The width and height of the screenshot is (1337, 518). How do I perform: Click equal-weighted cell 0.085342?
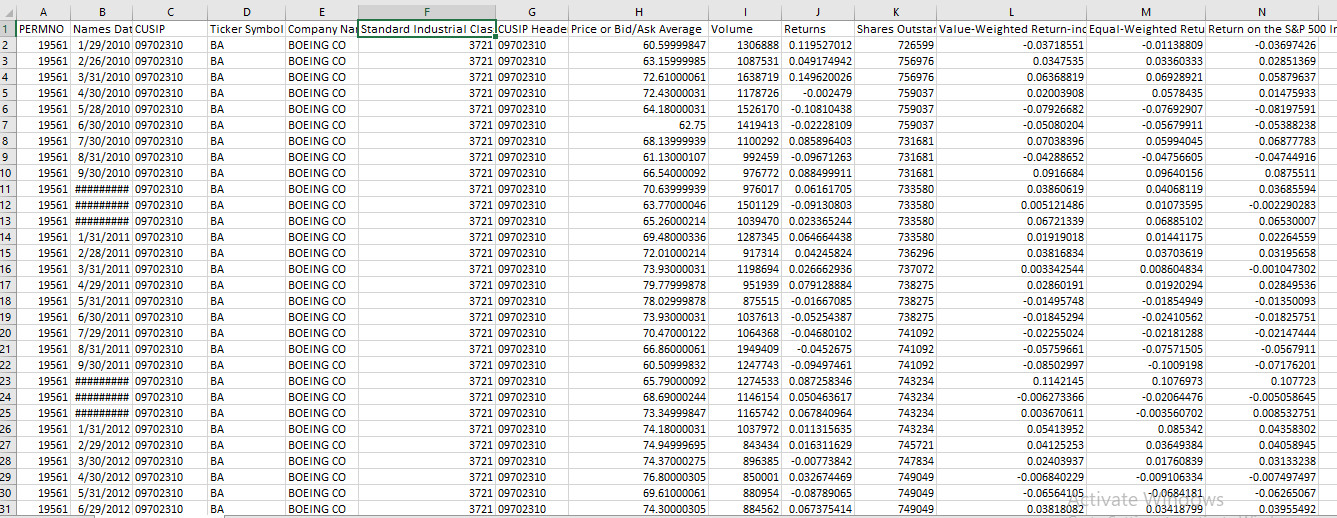click(1146, 429)
